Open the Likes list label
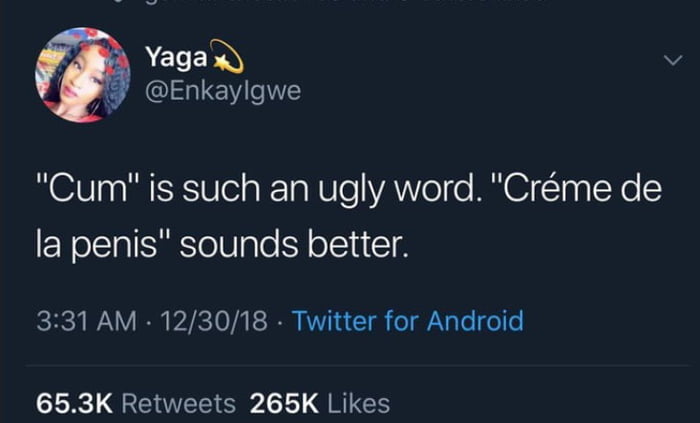This screenshot has width=700, height=423. click(359, 403)
